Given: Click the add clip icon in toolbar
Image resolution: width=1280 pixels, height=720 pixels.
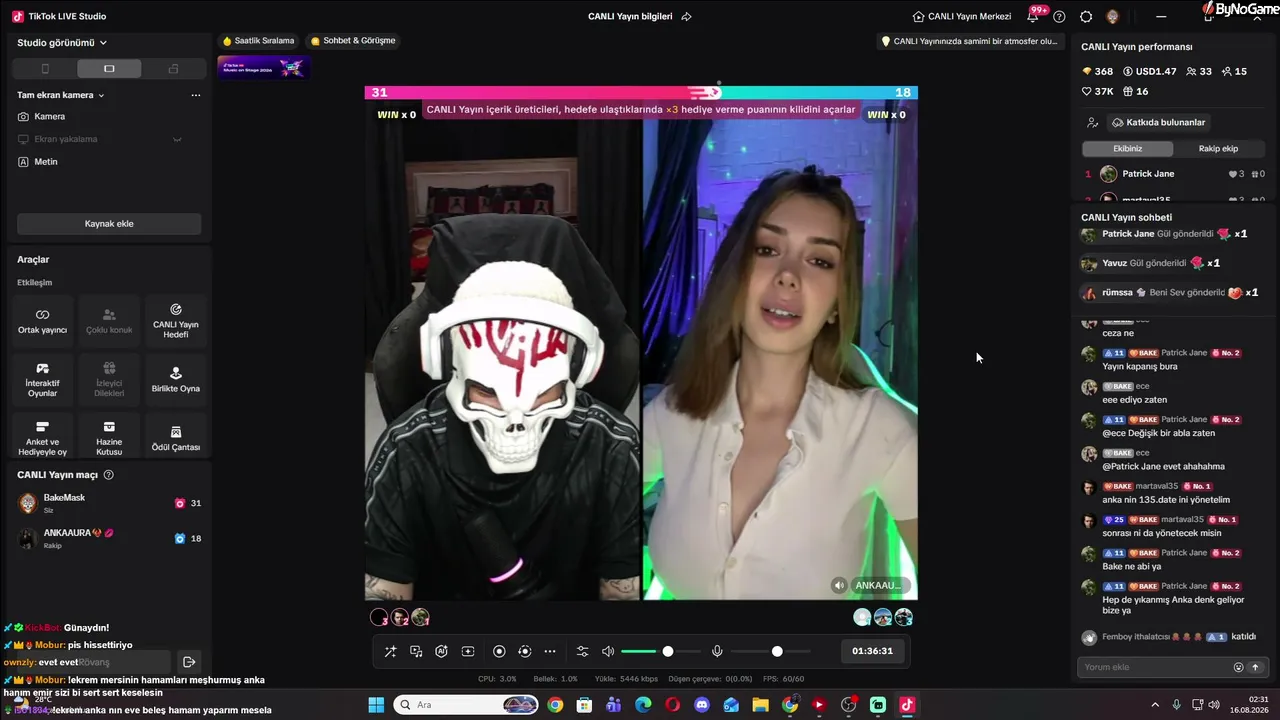Looking at the screenshot, I should click(468, 651).
